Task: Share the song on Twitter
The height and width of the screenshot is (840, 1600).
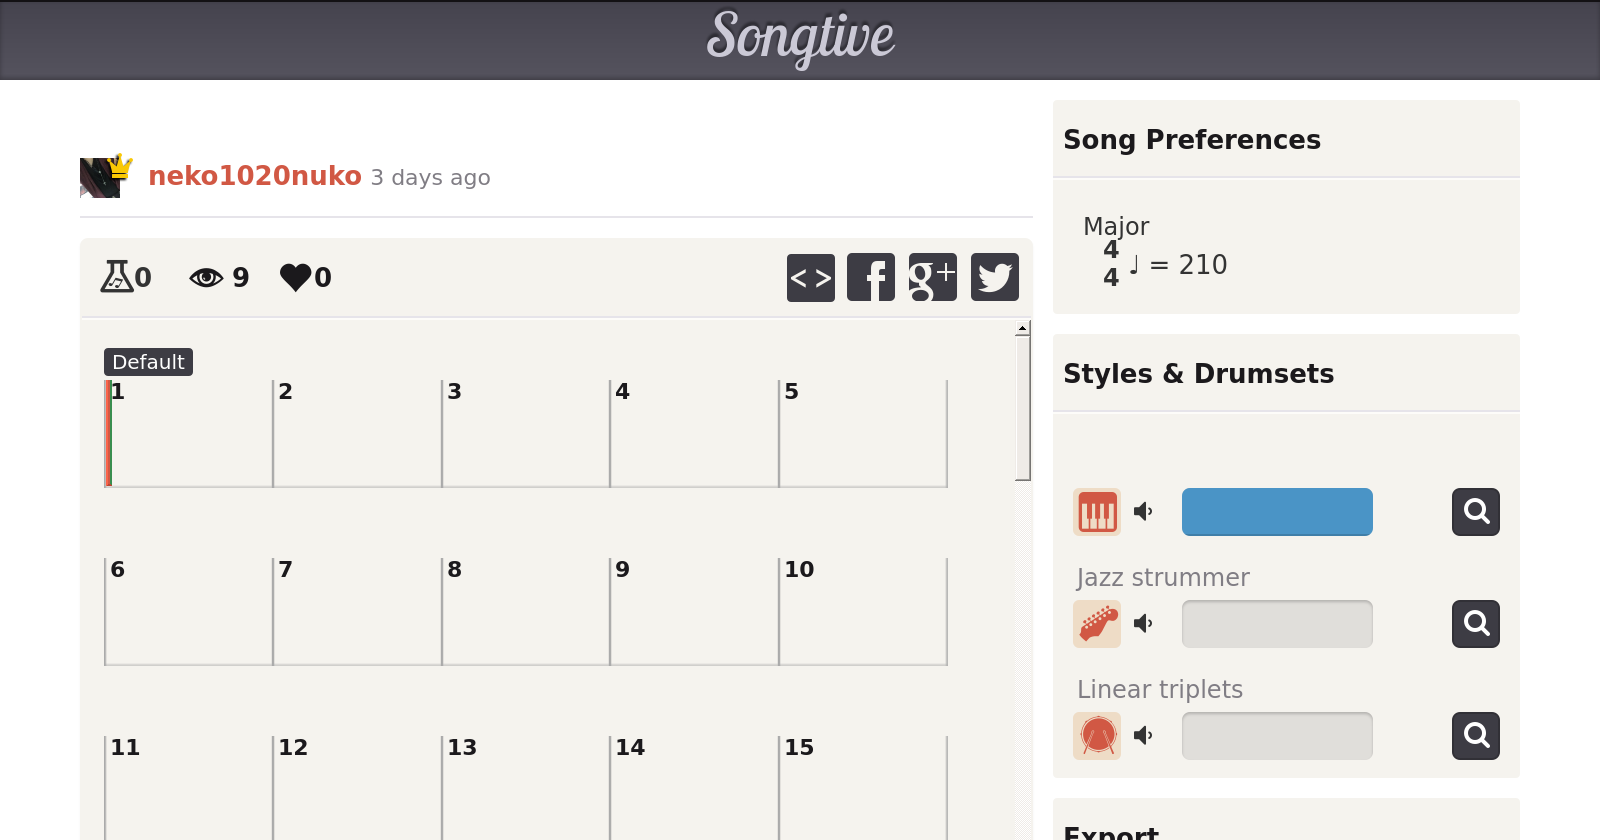Action: click(x=994, y=277)
